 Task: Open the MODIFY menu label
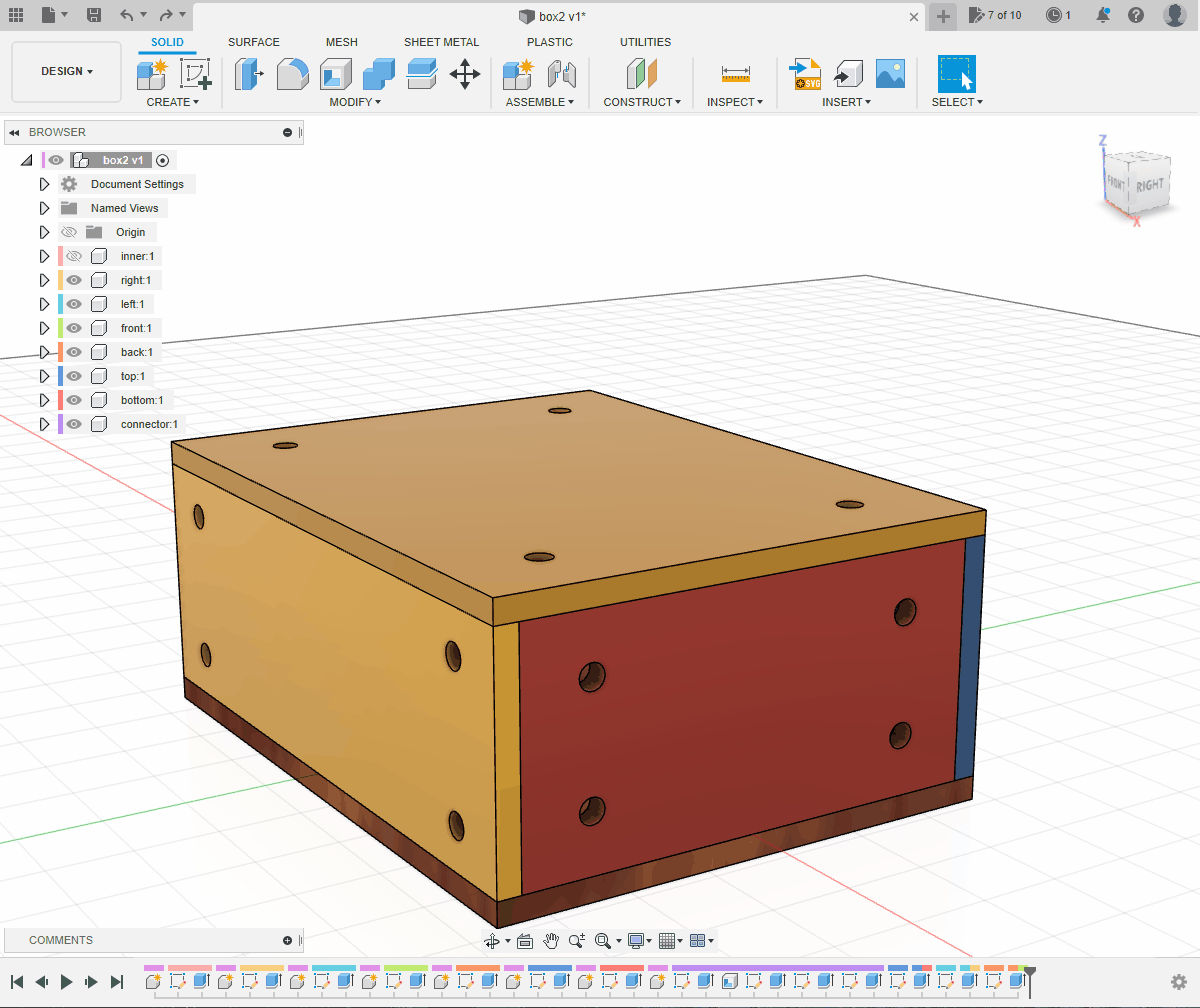point(354,102)
